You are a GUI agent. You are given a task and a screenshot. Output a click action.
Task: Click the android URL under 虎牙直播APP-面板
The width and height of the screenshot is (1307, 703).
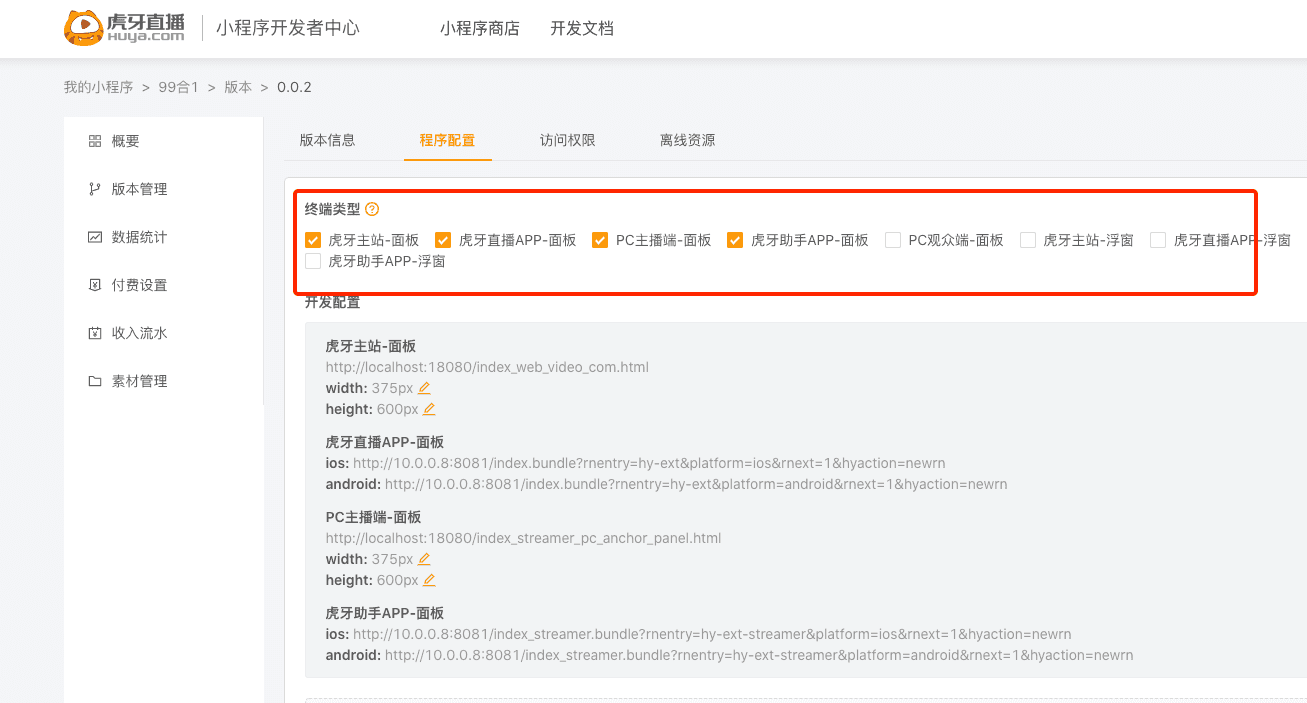click(x=696, y=484)
